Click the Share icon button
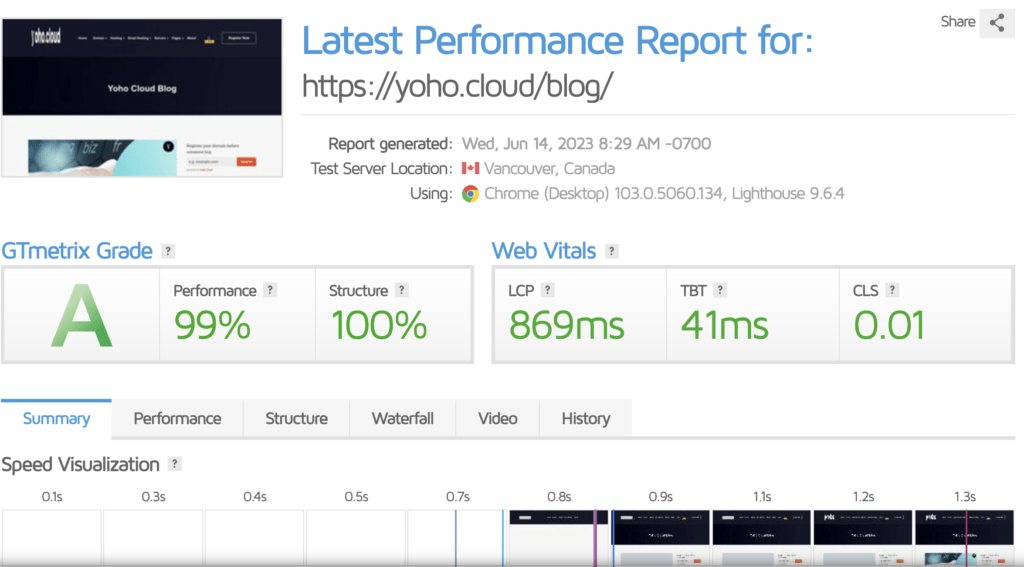 [996, 23]
